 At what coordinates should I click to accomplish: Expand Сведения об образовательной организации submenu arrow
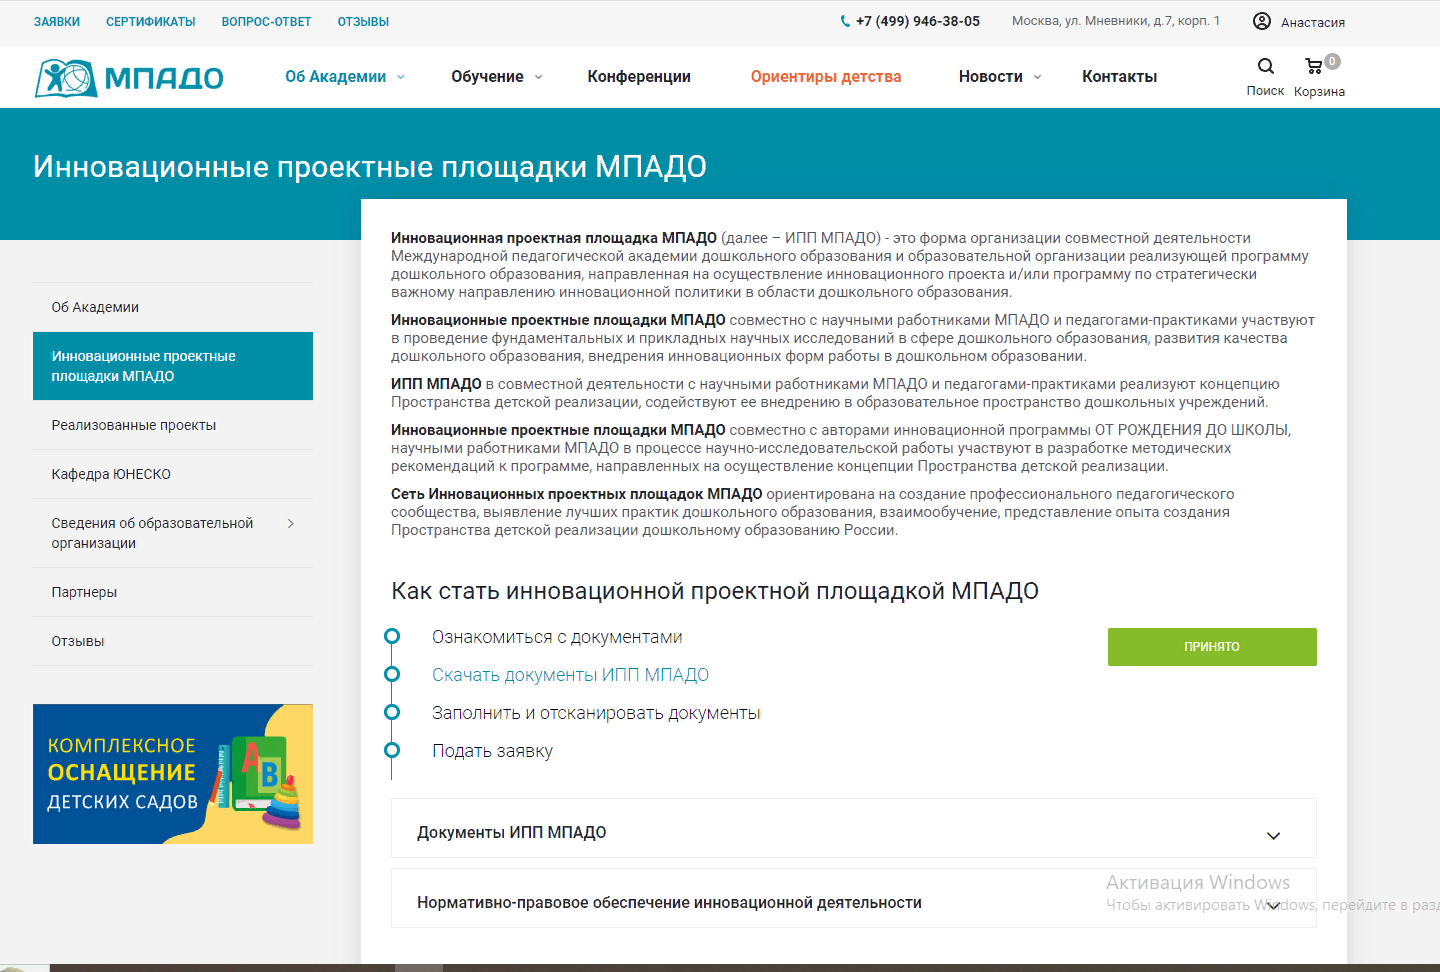(x=291, y=523)
